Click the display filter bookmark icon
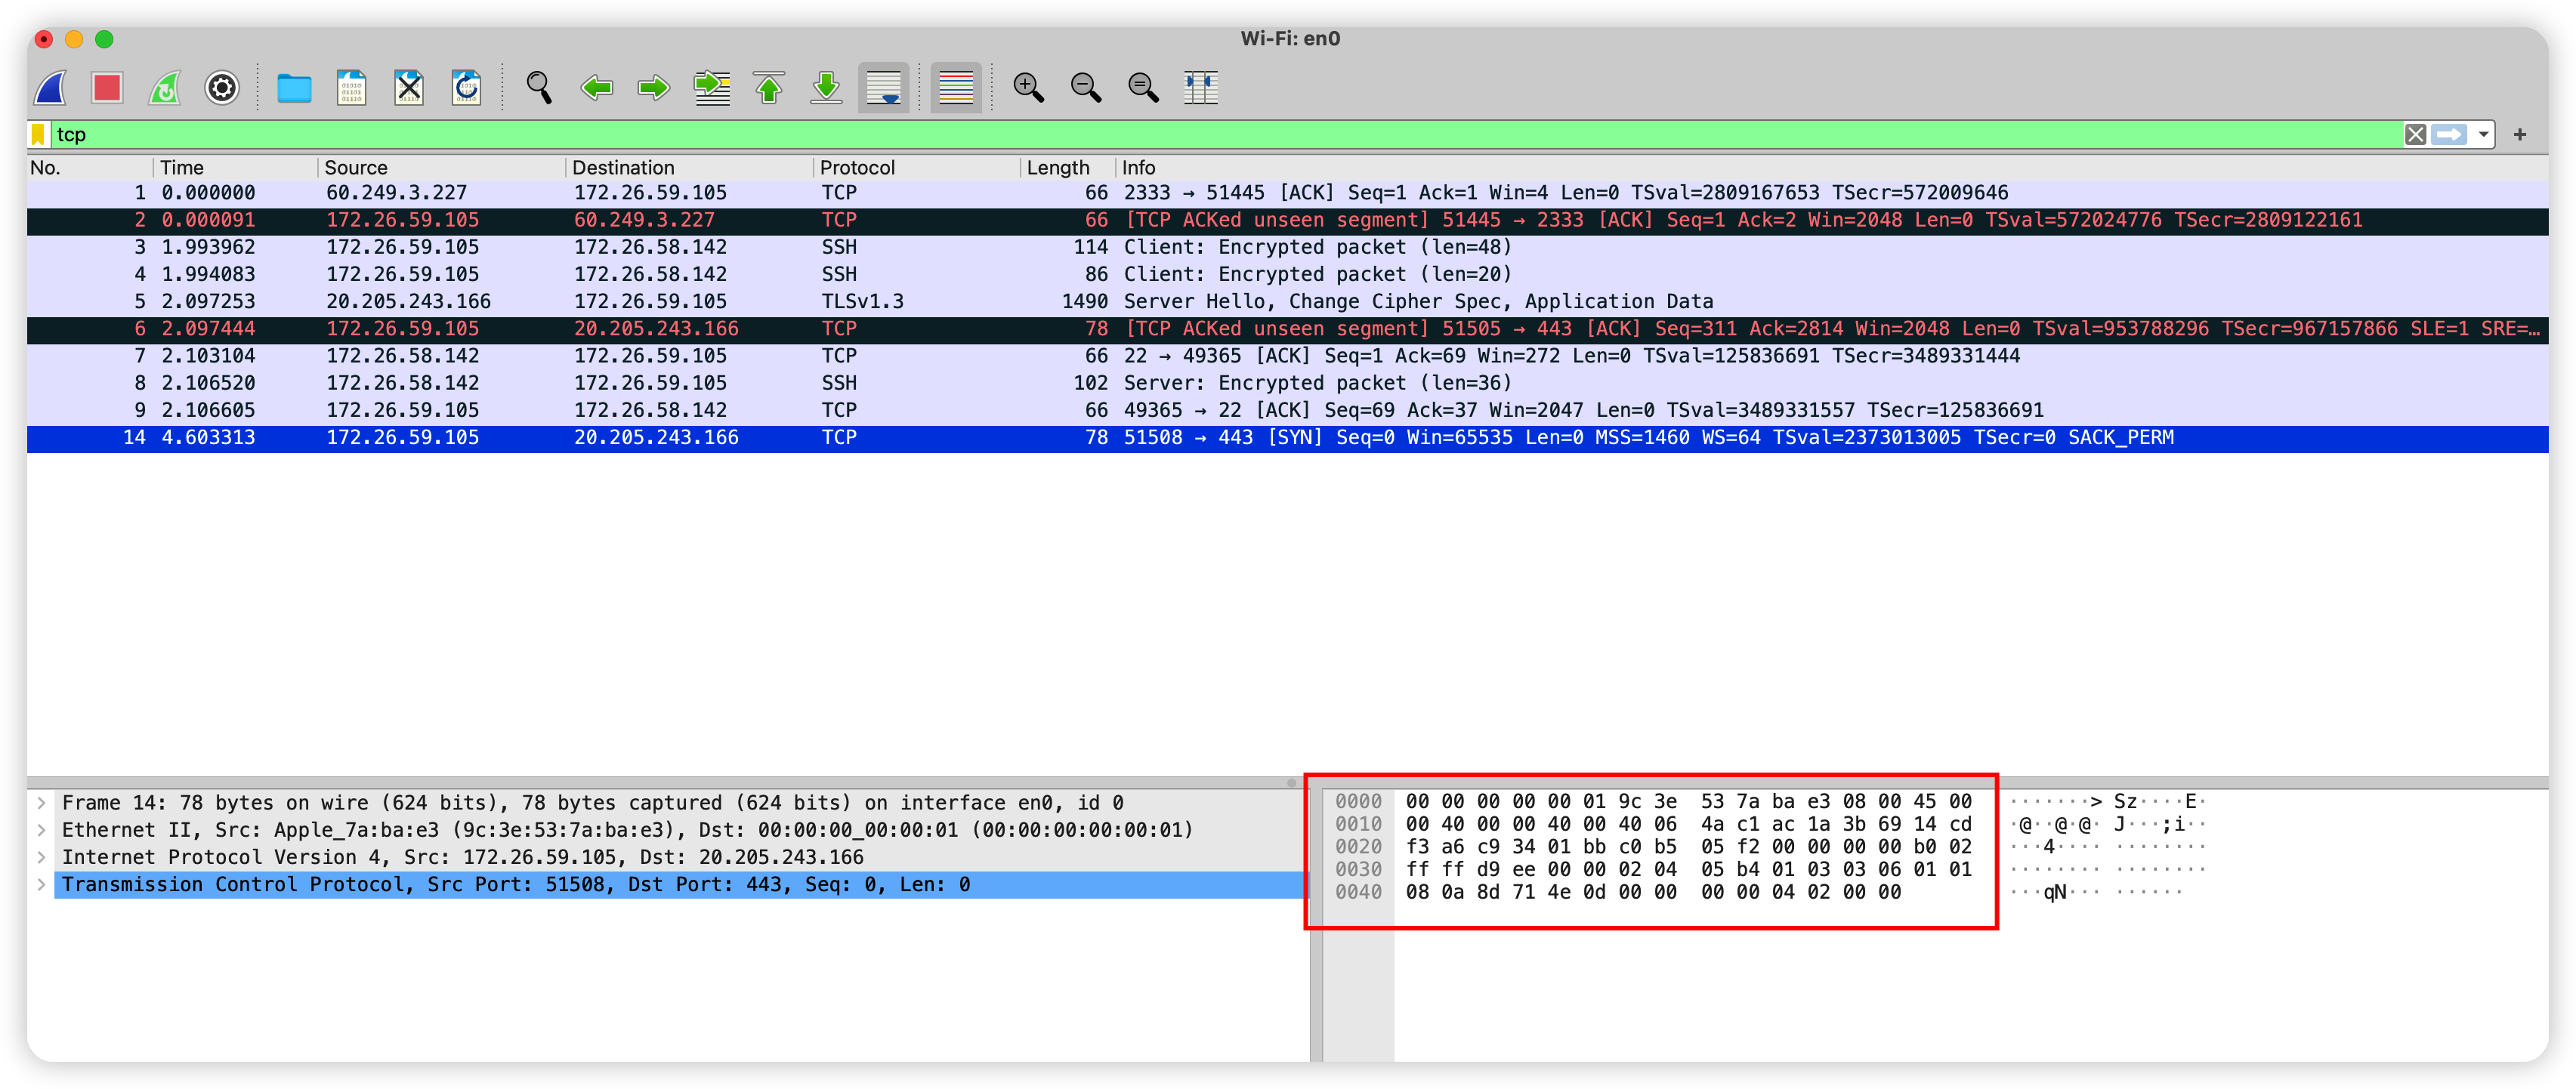The image size is (2576, 1089). 39,134
